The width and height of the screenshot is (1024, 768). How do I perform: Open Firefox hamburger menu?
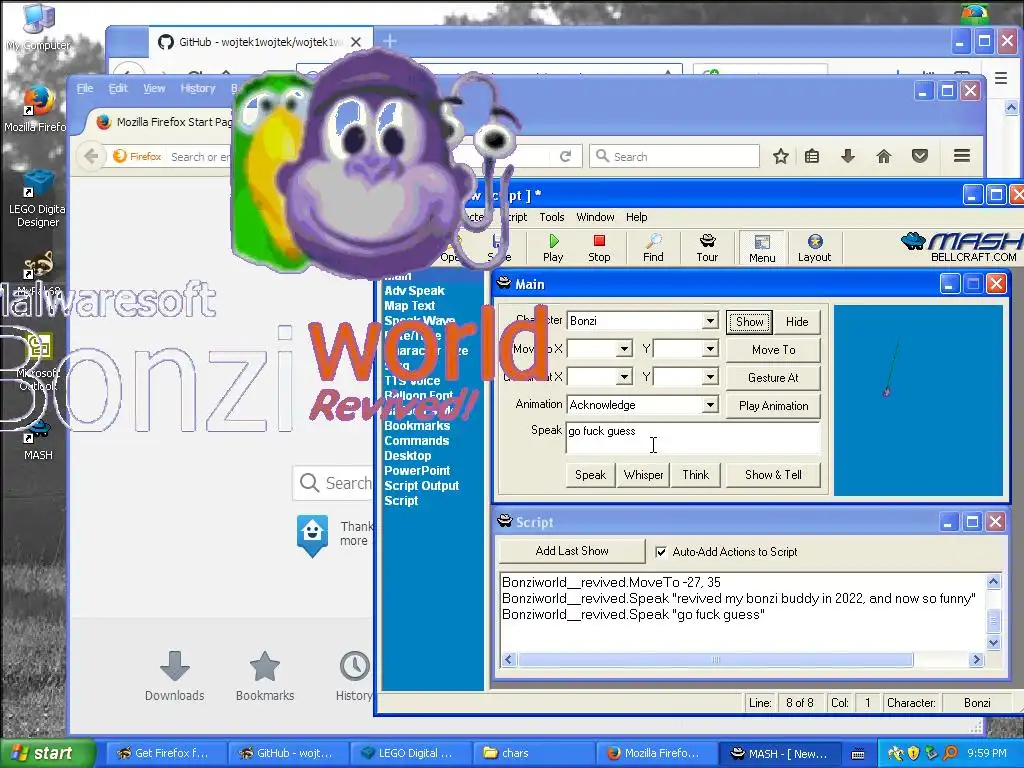pyautogui.click(x=961, y=155)
